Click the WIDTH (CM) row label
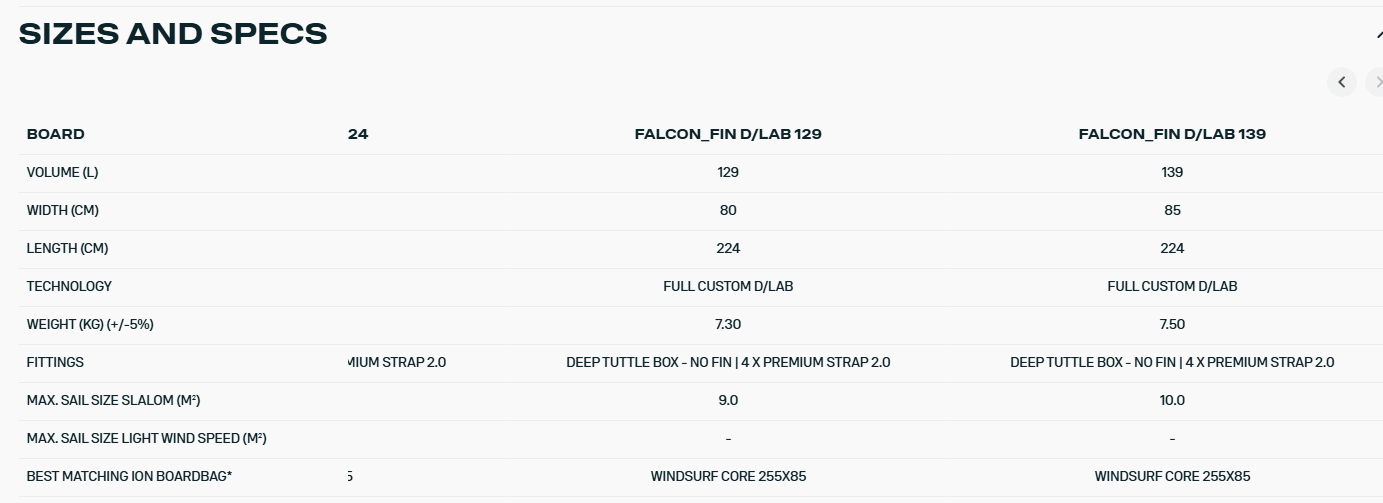This screenshot has height=503, width=1383. pos(62,210)
